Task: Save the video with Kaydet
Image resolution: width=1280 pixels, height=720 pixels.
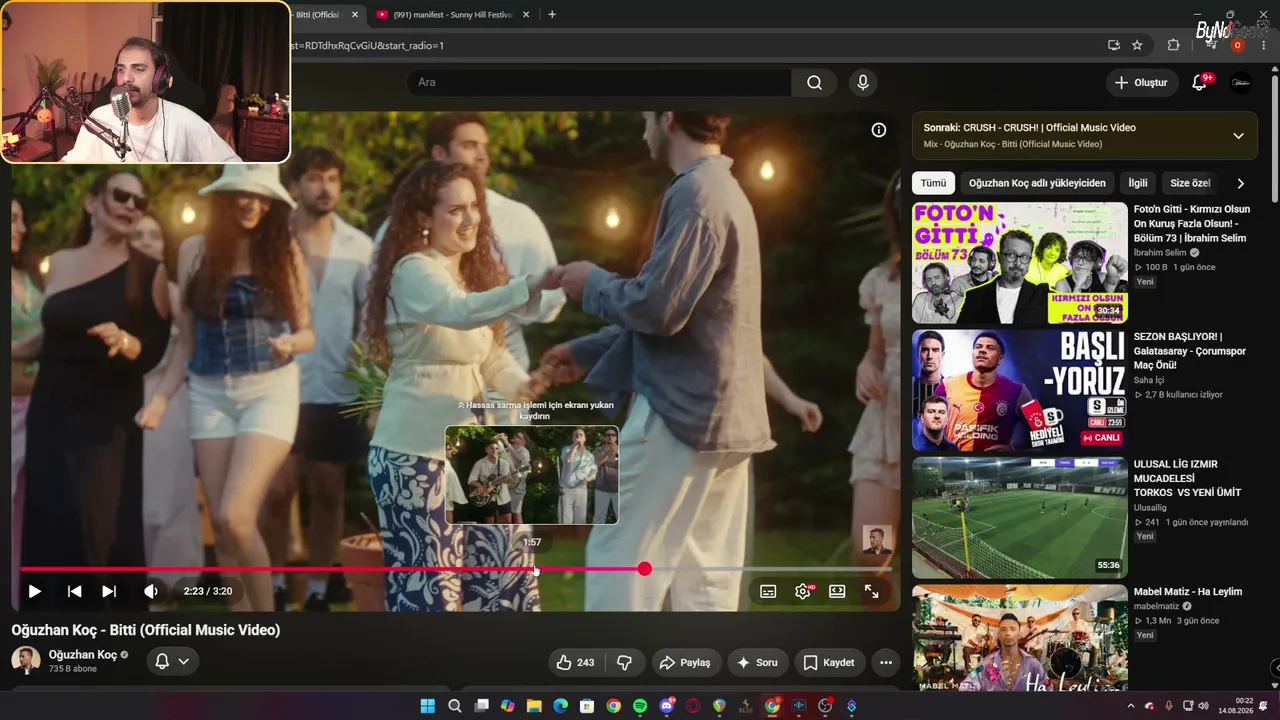Action: point(829,662)
